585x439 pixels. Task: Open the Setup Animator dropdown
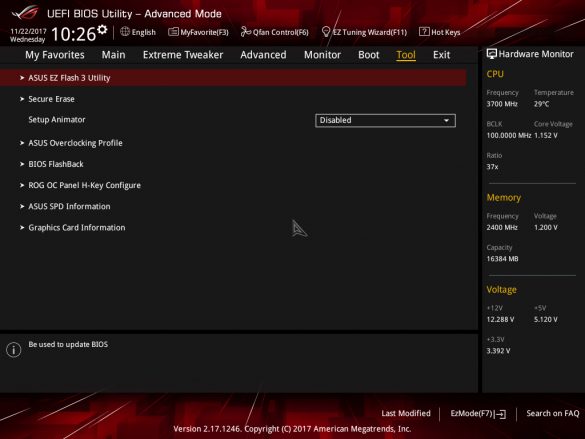coord(385,120)
